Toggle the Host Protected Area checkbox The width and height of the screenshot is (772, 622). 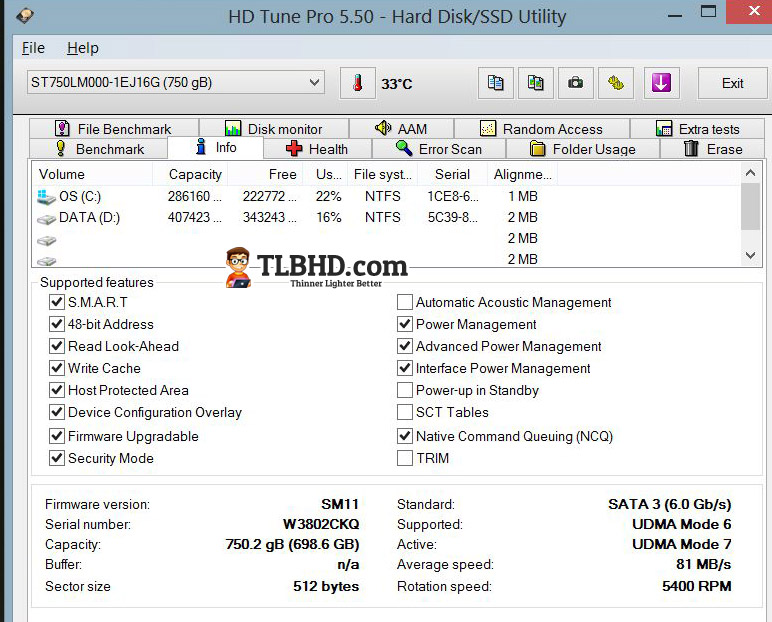[x=57, y=390]
